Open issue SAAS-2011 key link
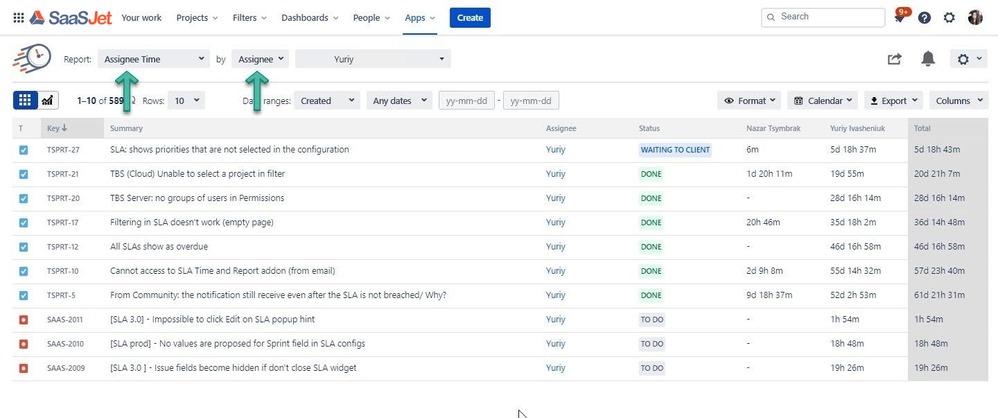The height and width of the screenshot is (418, 998). coord(65,319)
